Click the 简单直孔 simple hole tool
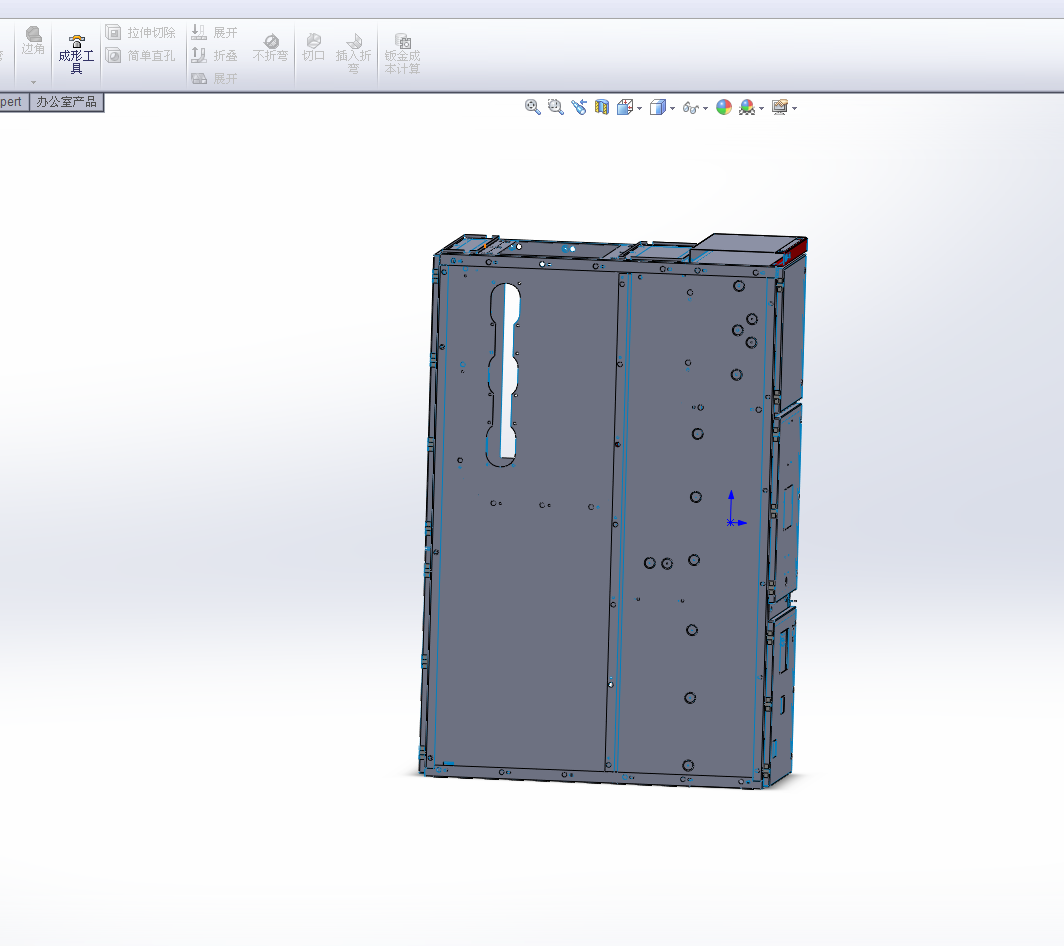1064x946 pixels. 140,56
